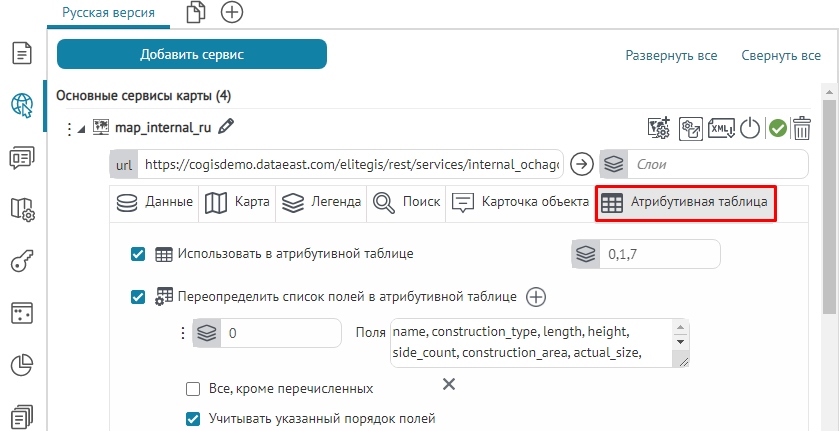Click the pencil icon to rename map_internal_ru
The height and width of the screenshot is (431, 840).
(x=226, y=126)
